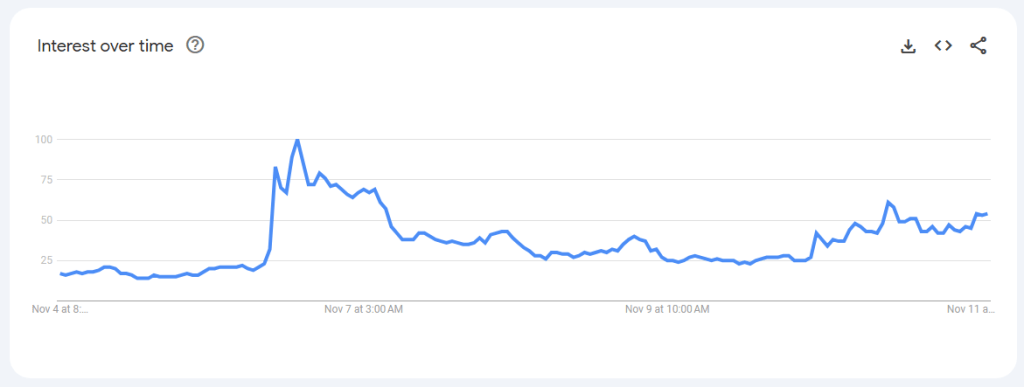Screen dimensions: 1024x387
Task: Click the Nov 9 at 10:00 AM axis label
Action: pos(667,309)
